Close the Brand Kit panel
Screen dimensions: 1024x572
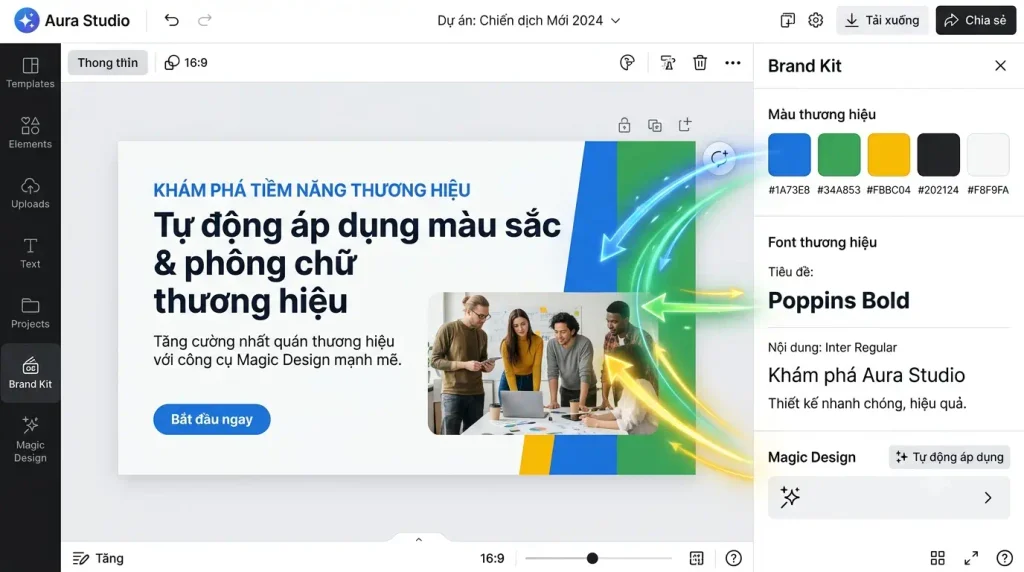pyautogui.click(x=1000, y=65)
